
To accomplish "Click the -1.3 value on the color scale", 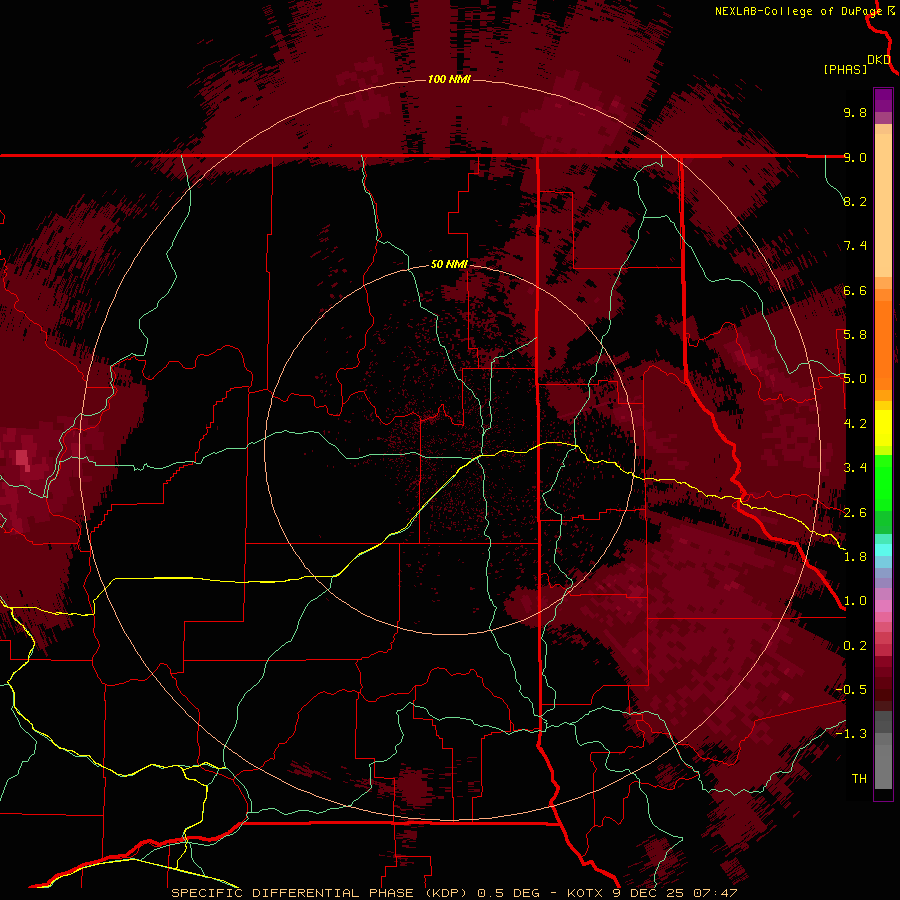I will tap(851, 734).
